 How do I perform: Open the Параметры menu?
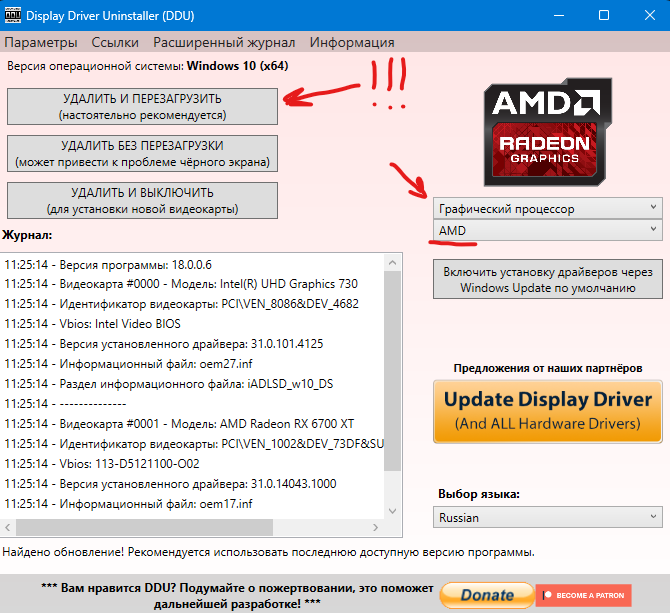tap(41, 42)
